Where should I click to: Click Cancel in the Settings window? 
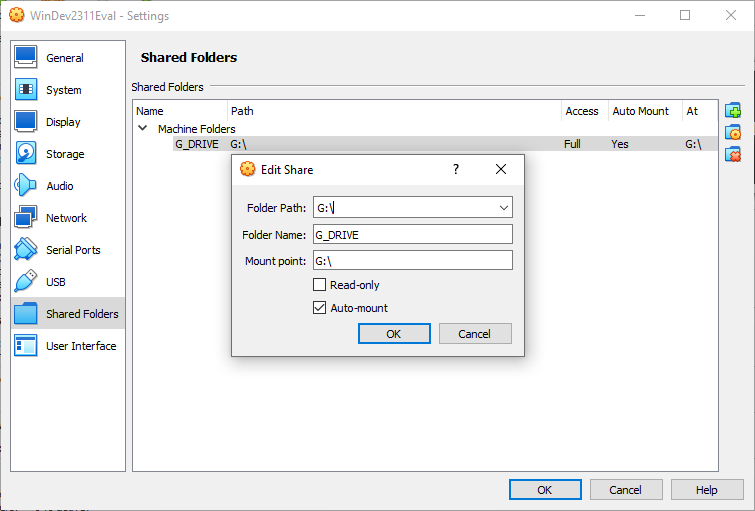click(x=626, y=490)
